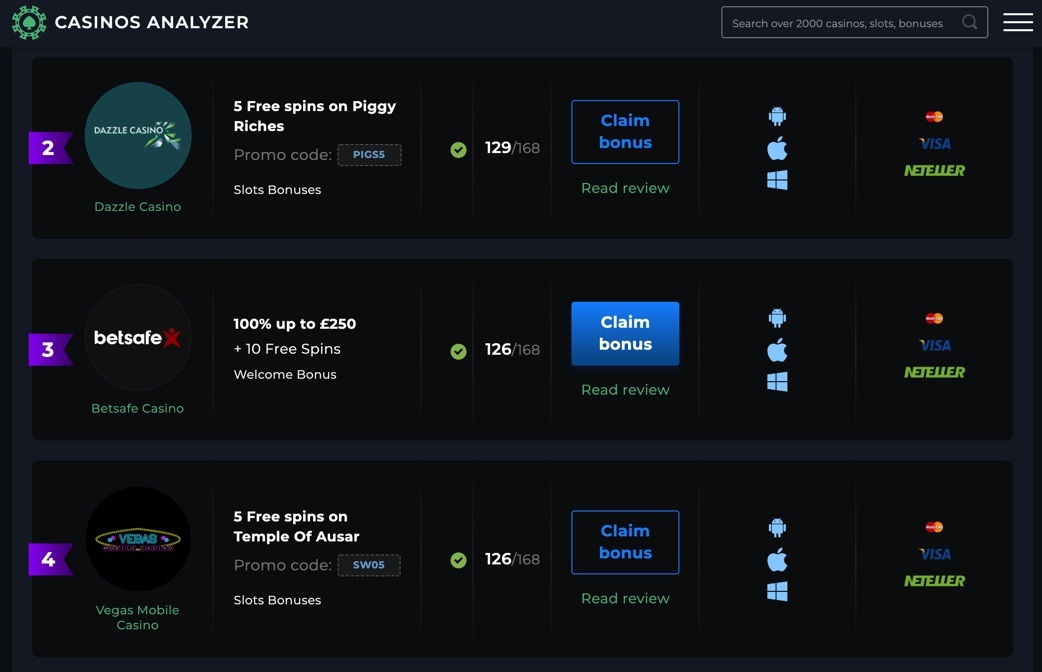Click the 'Welcome Bonus' label

[x=285, y=374]
